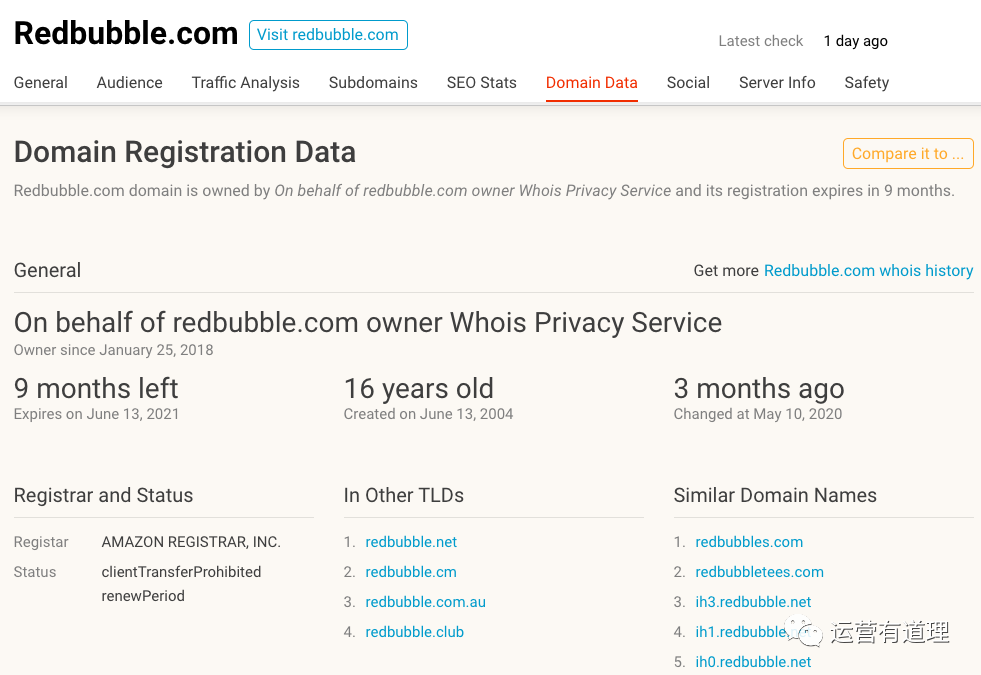Open the General tab
Image resolution: width=981 pixels, height=675 pixels.
click(41, 83)
